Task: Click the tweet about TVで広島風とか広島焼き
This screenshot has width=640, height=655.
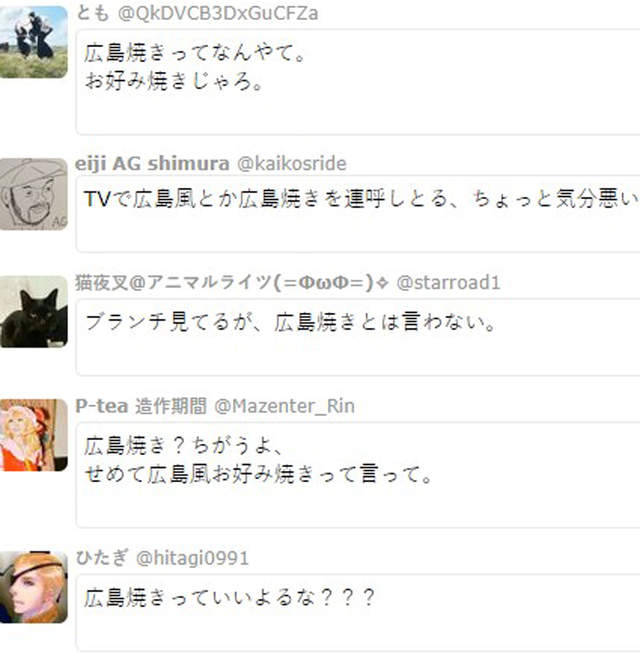Action: tap(358, 214)
